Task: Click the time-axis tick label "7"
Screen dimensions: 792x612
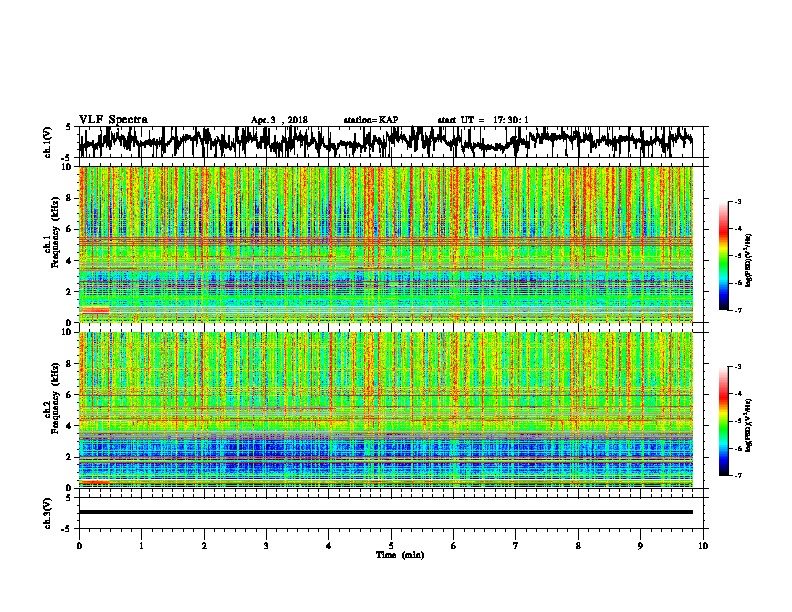Action: [x=516, y=545]
